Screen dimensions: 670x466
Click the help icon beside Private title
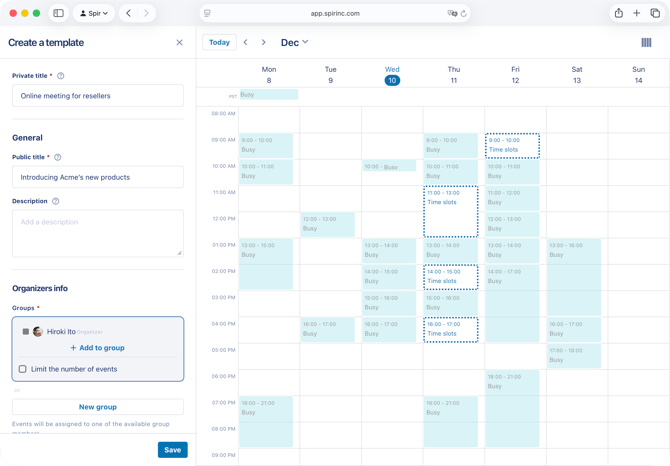pos(61,76)
